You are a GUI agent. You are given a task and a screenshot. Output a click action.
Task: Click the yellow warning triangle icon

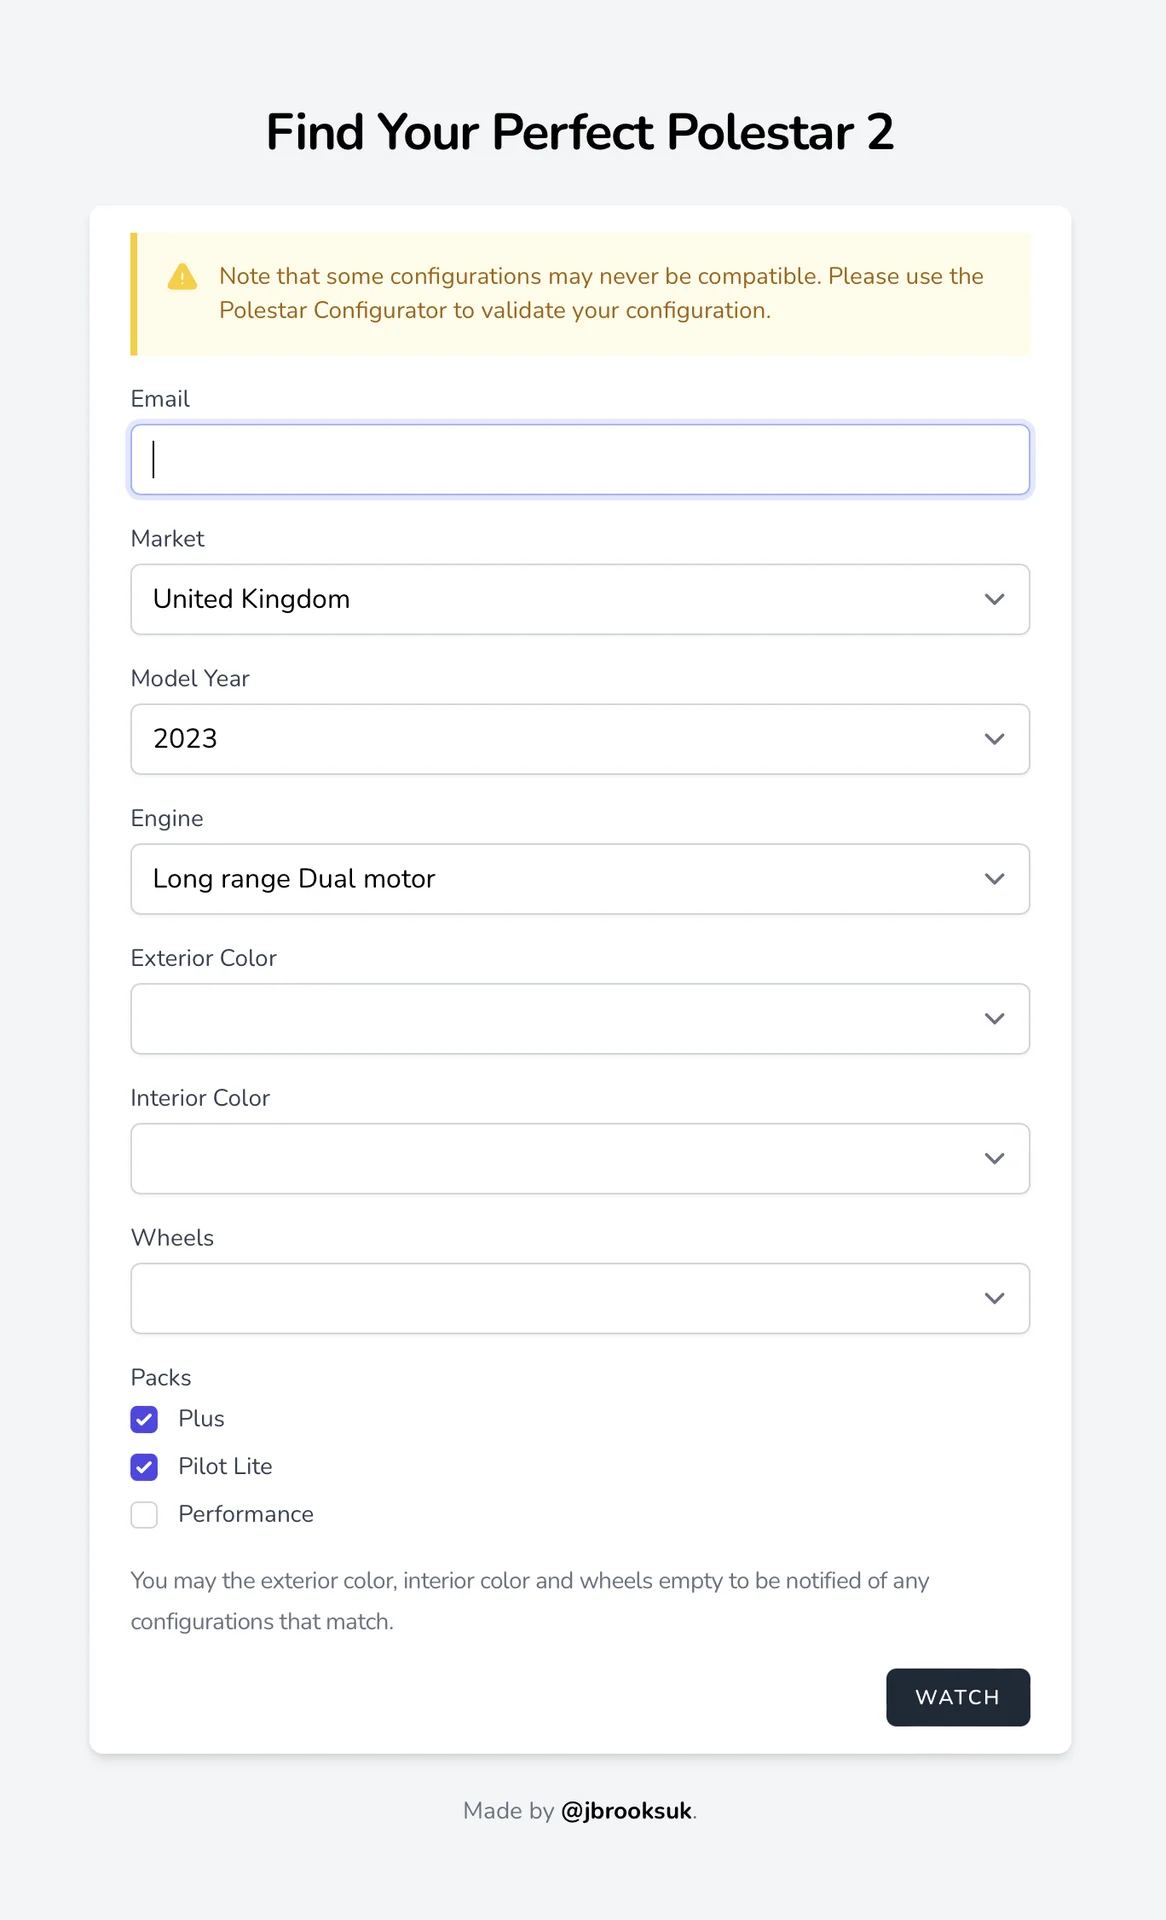(182, 277)
